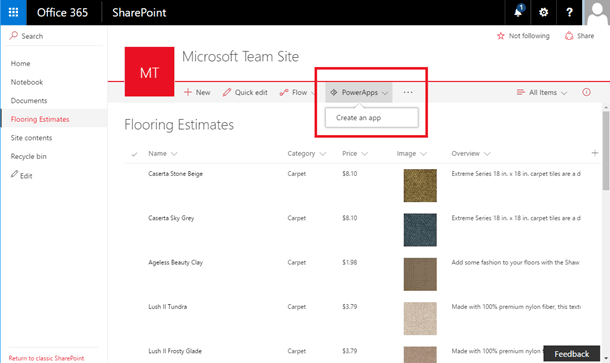The height and width of the screenshot is (363, 610).
Task: Click the Quick edit pencil icon
Action: click(227, 92)
